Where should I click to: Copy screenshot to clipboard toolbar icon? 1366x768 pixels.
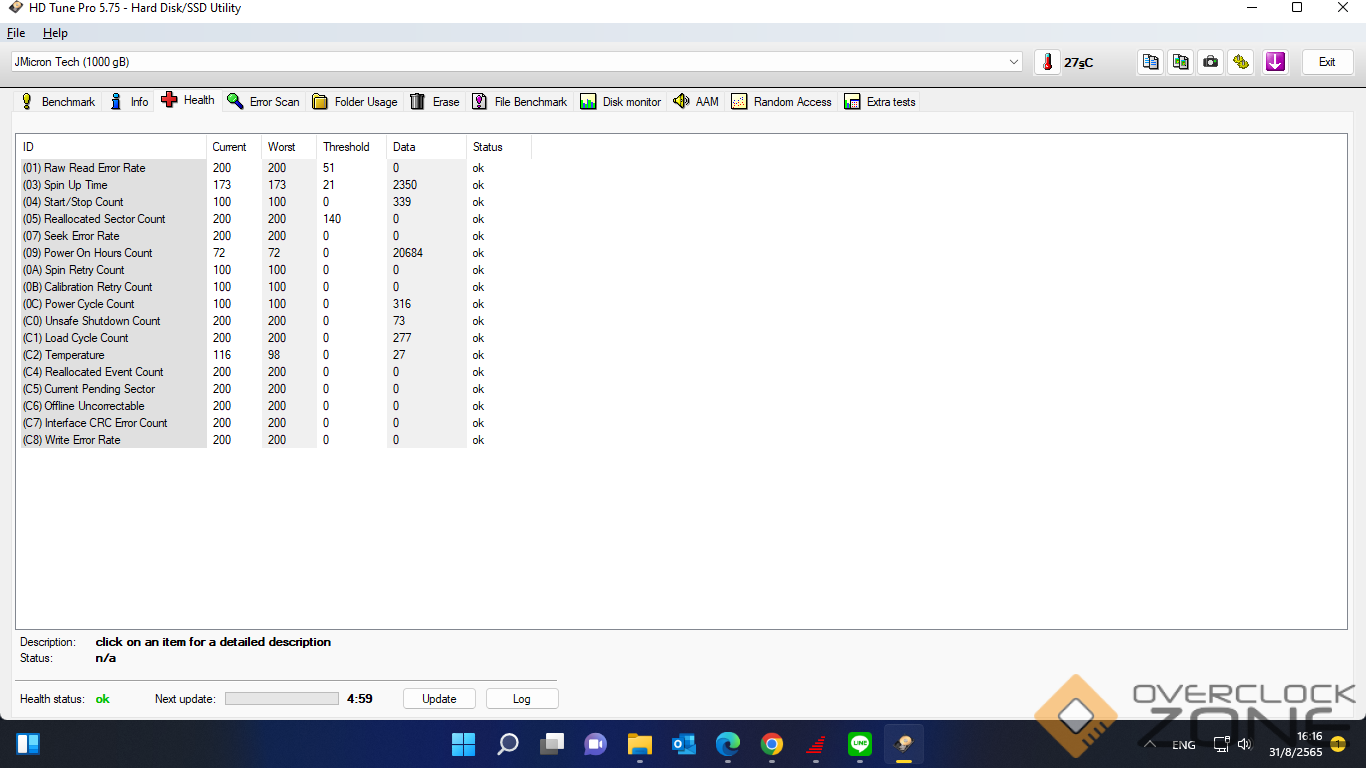[x=1181, y=62]
